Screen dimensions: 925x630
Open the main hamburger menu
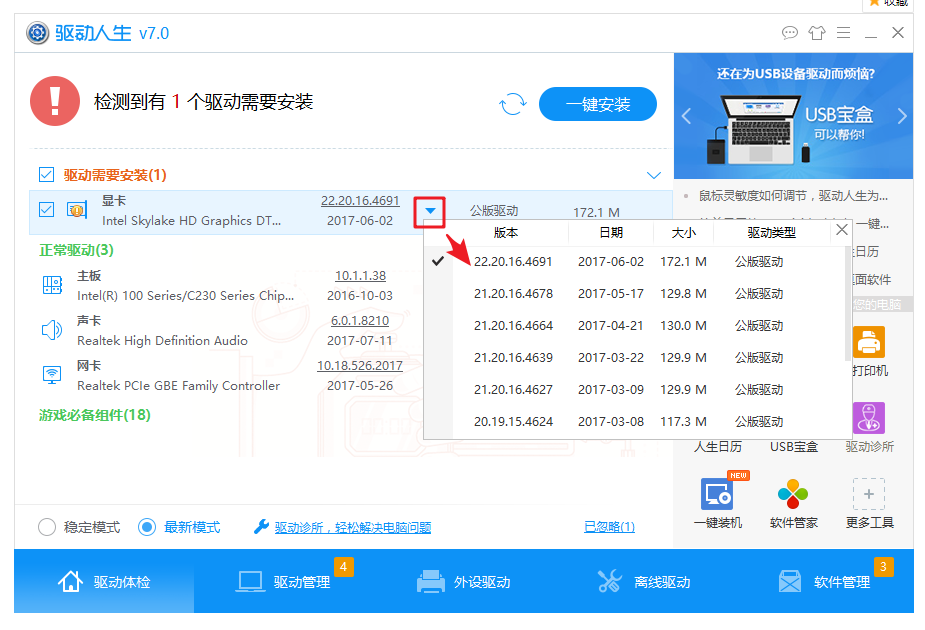(x=843, y=33)
